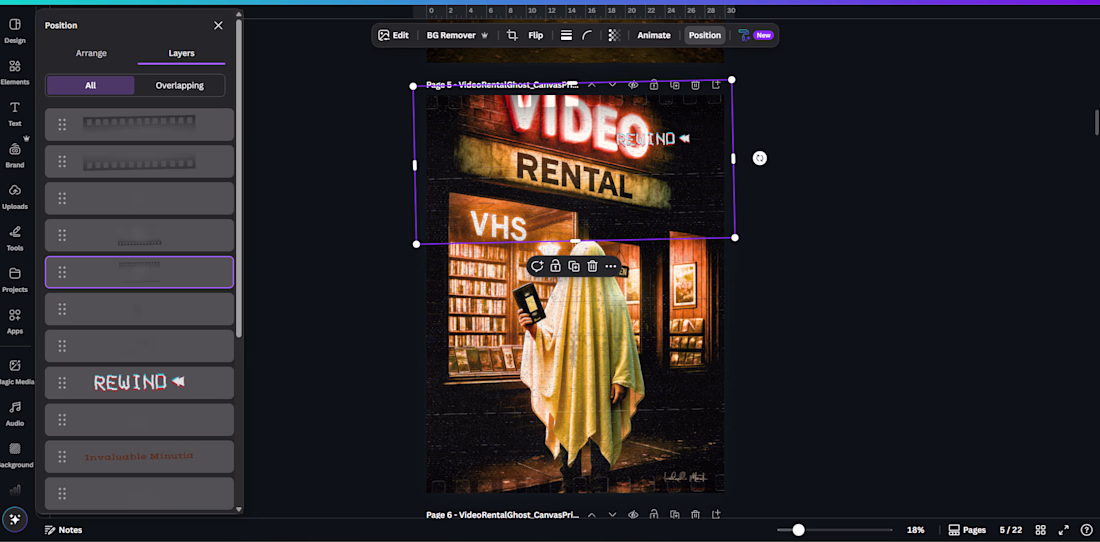Click the Edit image button

(x=393, y=35)
